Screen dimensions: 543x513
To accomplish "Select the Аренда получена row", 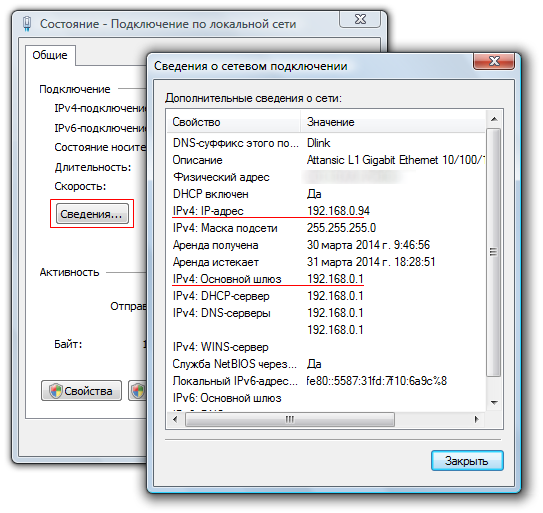I will [326, 245].
